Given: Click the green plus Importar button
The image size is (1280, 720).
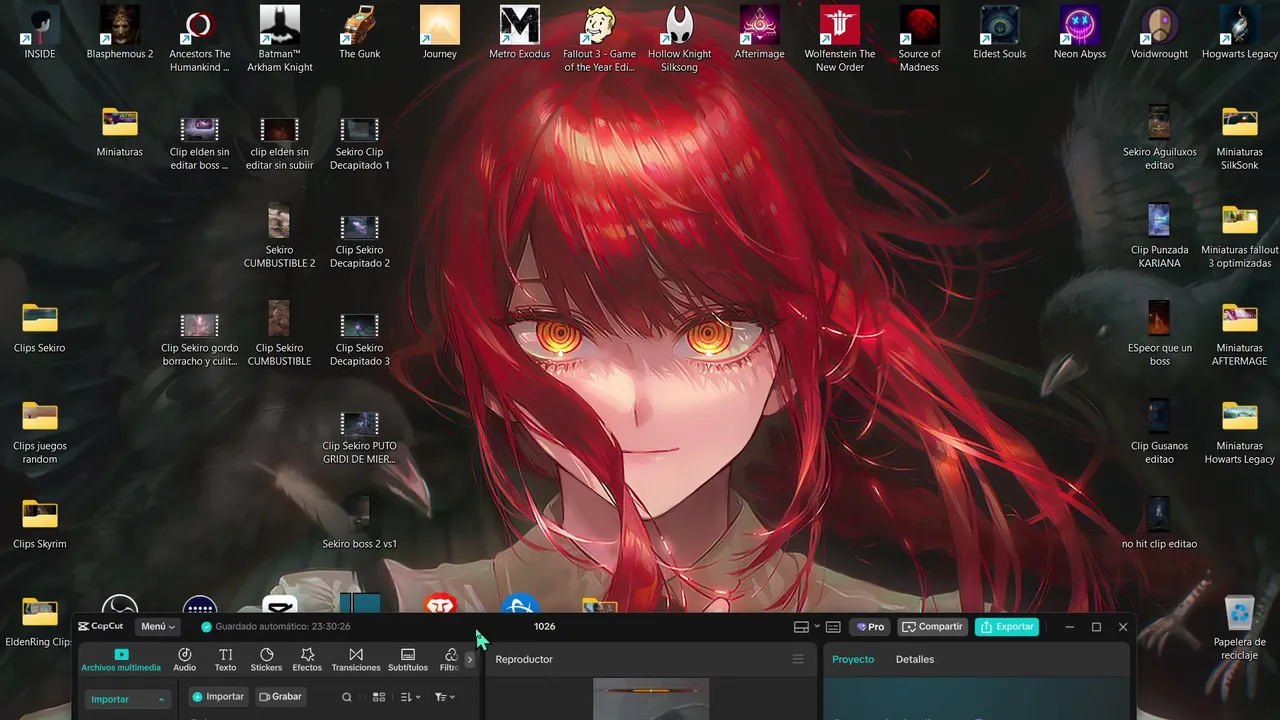Looking at the screenshot, I should pyautogui.click(x=218, y=697).
